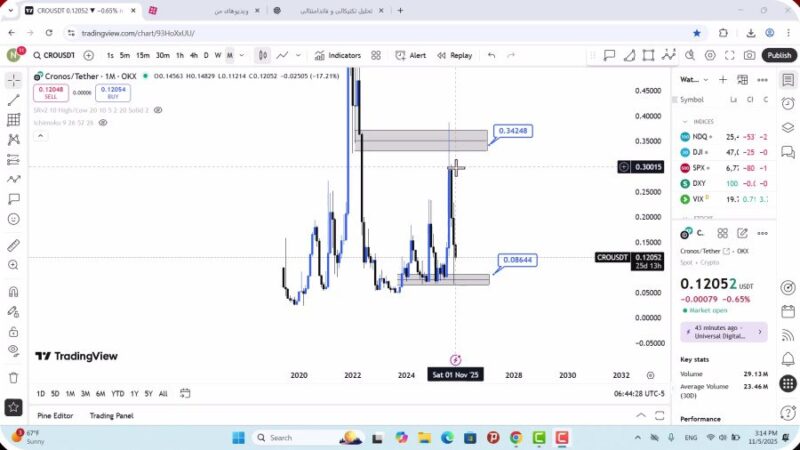Click the Publish button
Image resolution: width=800 pixels, height=450 pixels.
coord(779,56)
